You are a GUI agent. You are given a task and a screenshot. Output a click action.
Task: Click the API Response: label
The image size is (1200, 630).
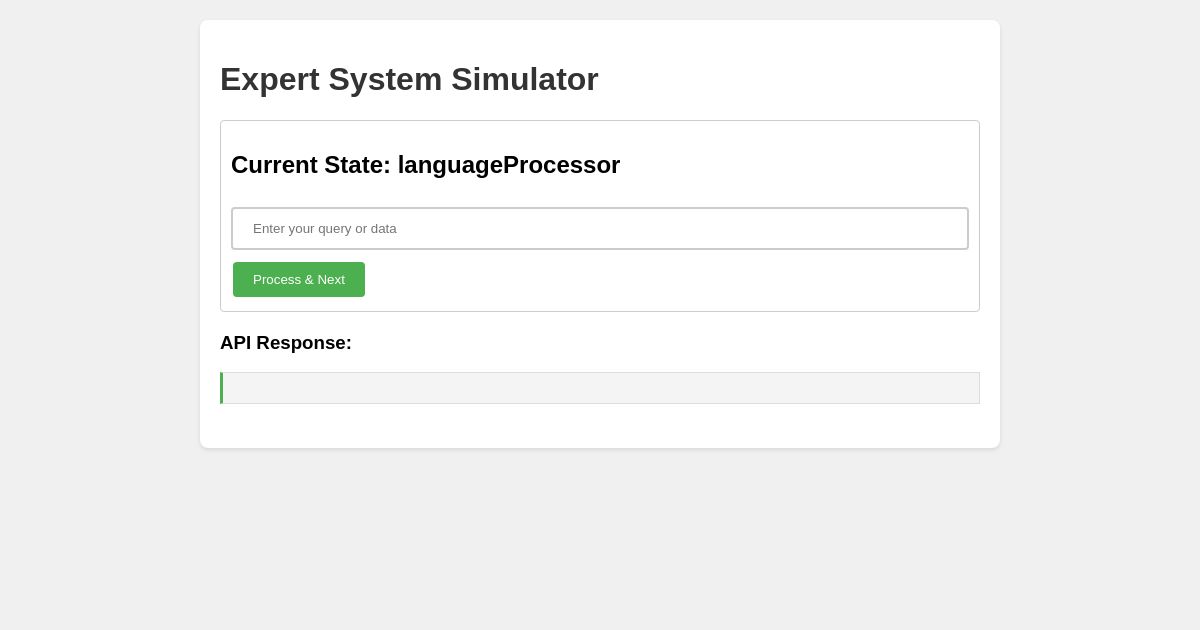pos(286,343)
